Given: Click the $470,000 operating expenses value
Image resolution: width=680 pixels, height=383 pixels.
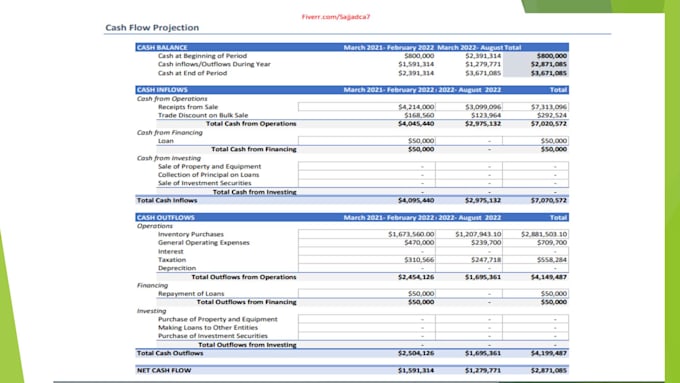Looking at the screenshot, I should click(x=419, y=243).
